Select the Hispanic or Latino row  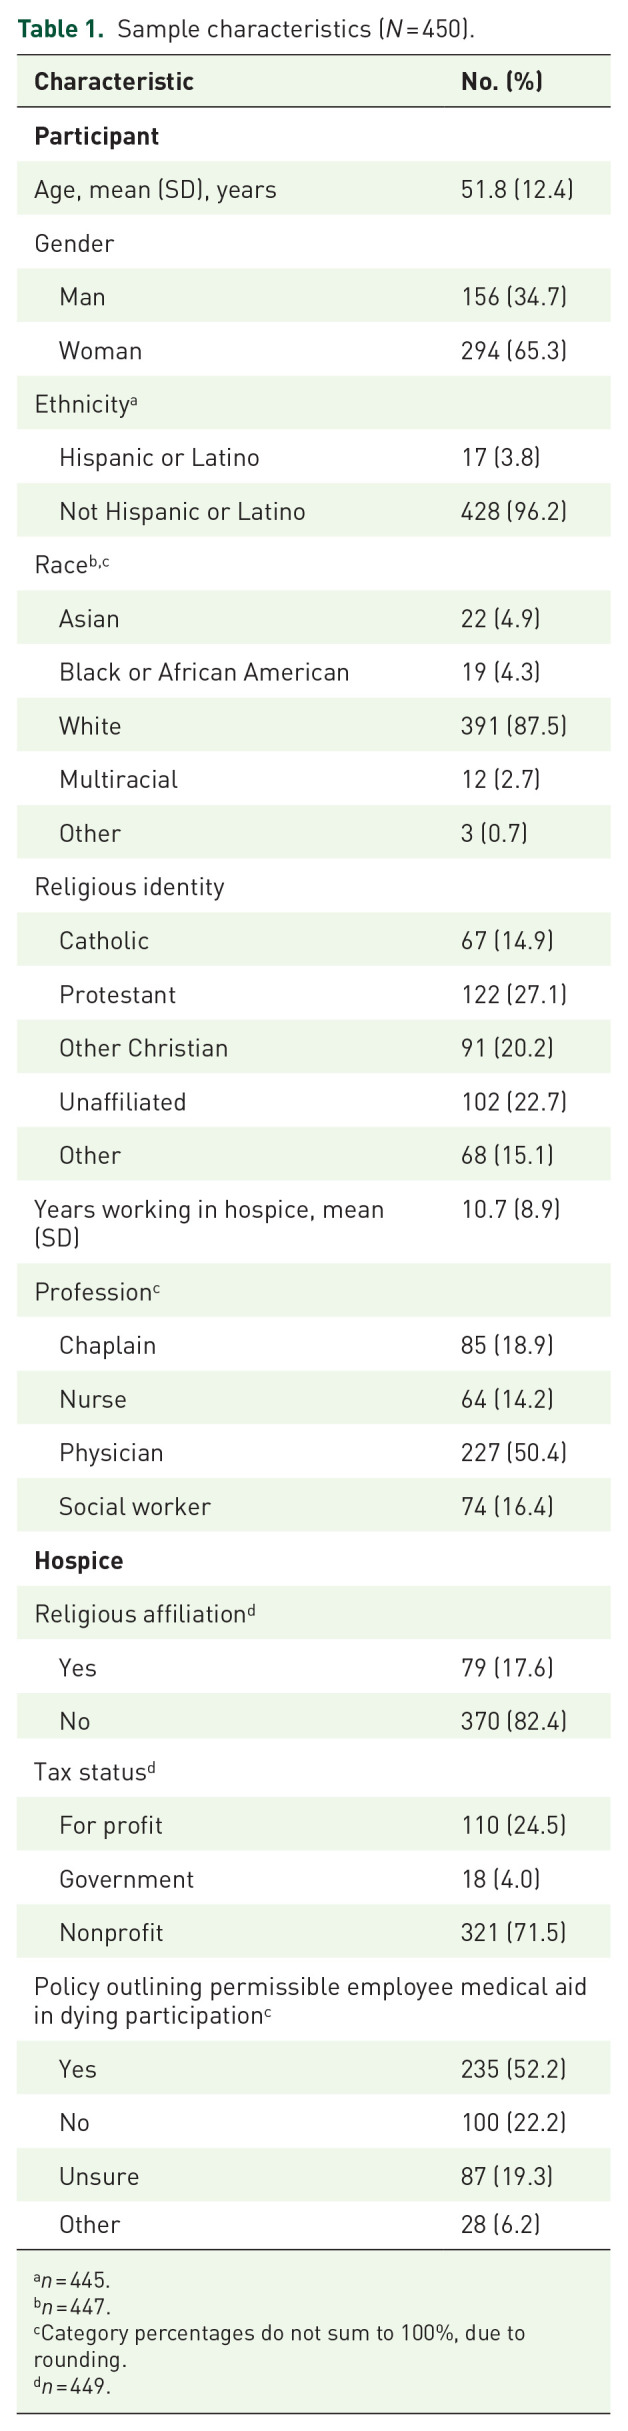click(x=313, y=457)
